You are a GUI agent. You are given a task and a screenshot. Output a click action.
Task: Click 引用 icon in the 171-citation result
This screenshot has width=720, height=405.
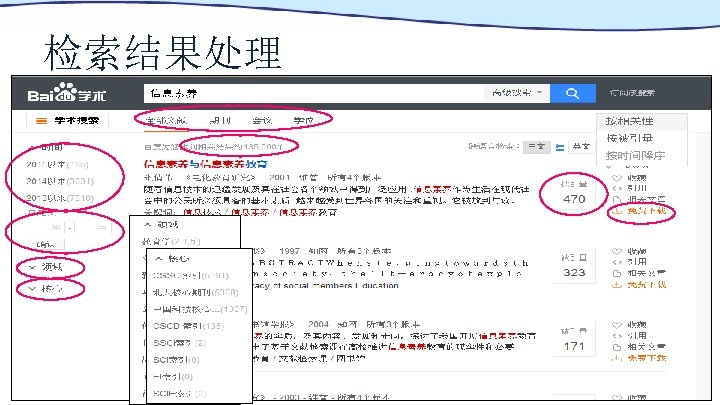pyautogui.click(x=617, y=336)
